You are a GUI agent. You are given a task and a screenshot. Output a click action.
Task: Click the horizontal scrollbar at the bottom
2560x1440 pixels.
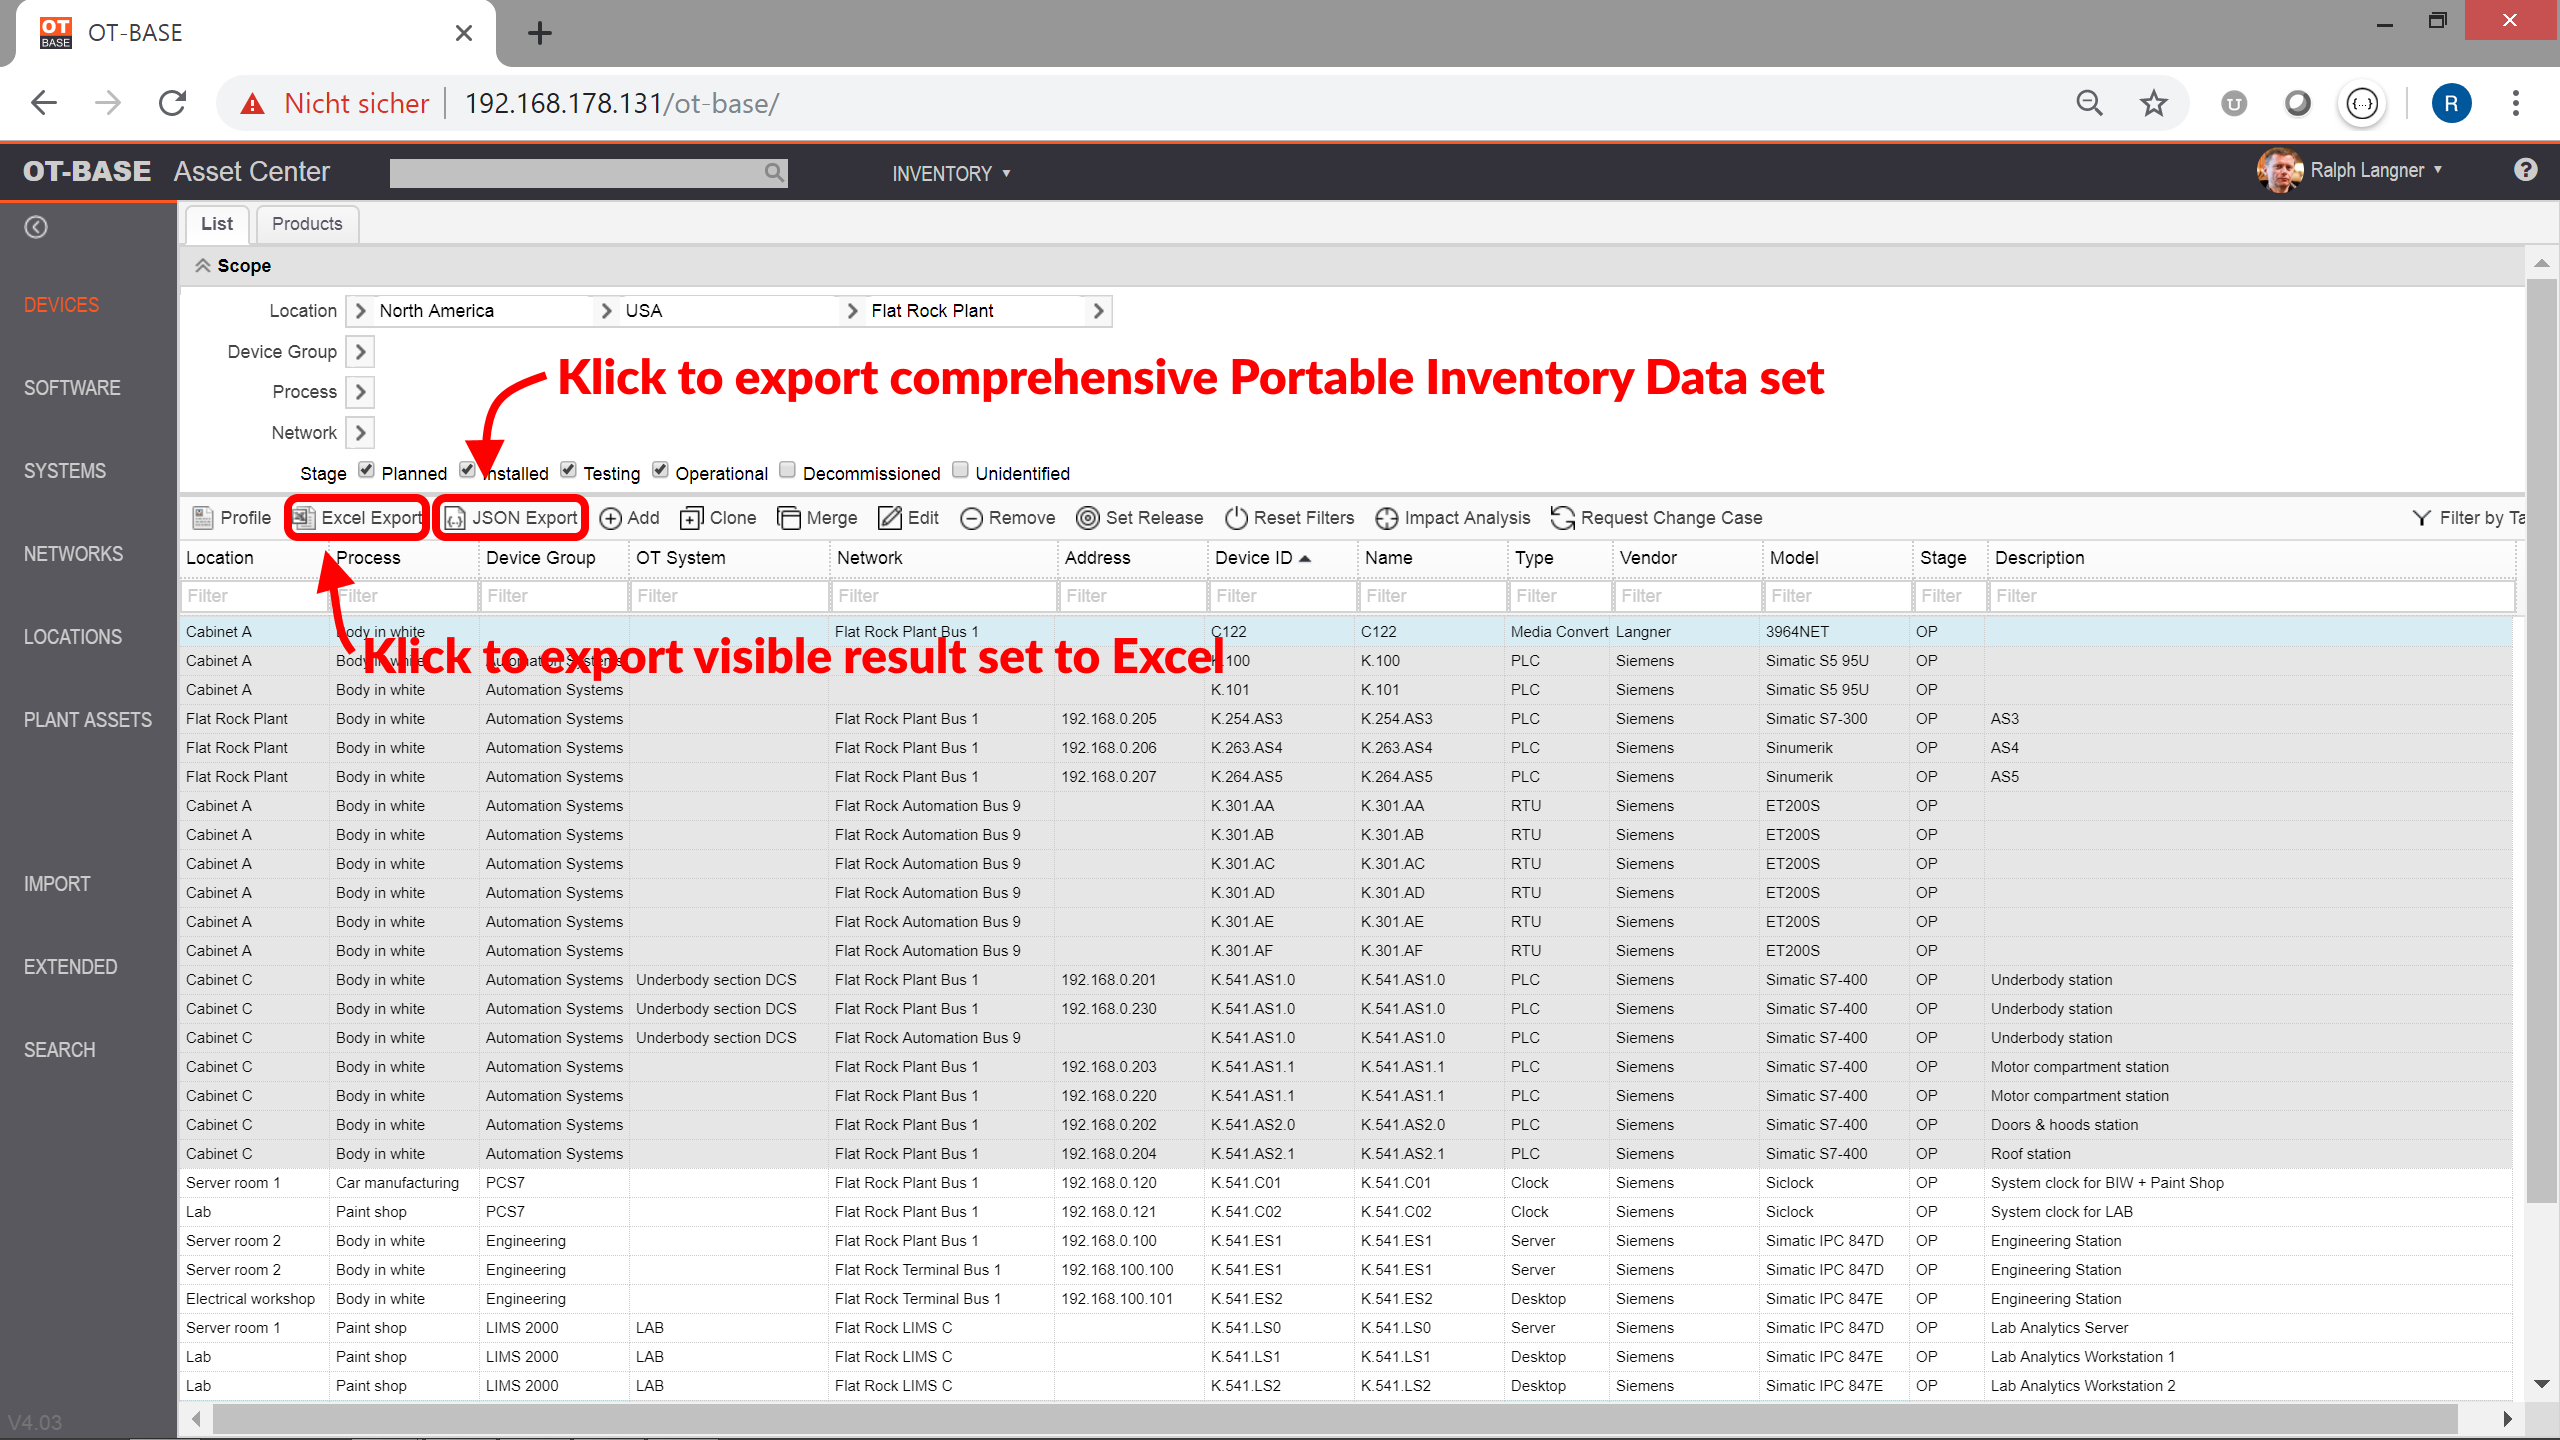(1335, 1418)
